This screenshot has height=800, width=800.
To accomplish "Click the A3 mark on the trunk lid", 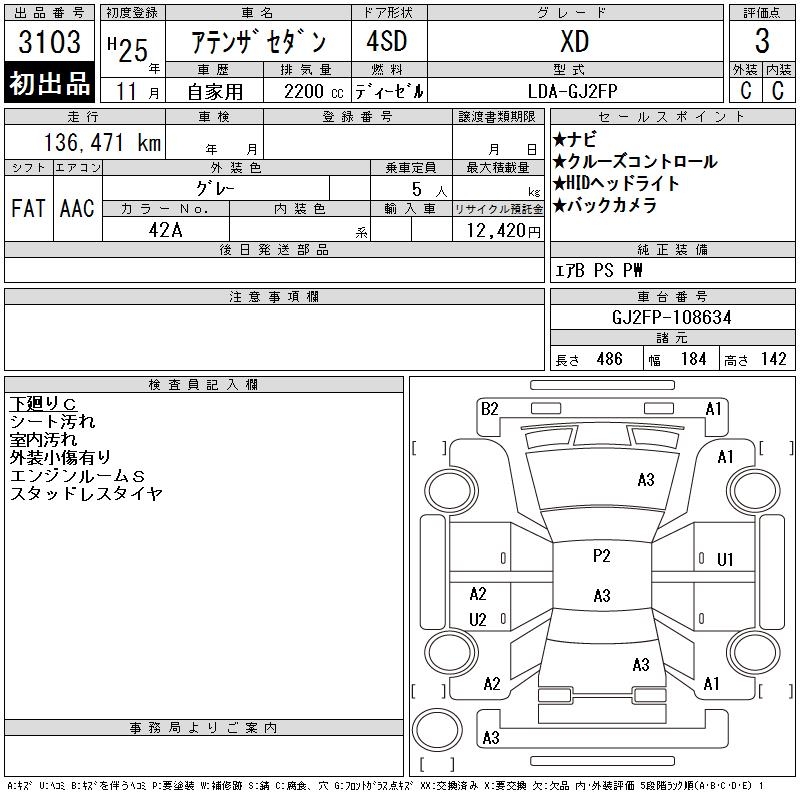I will pyautogui.click(x=641, y=664).
